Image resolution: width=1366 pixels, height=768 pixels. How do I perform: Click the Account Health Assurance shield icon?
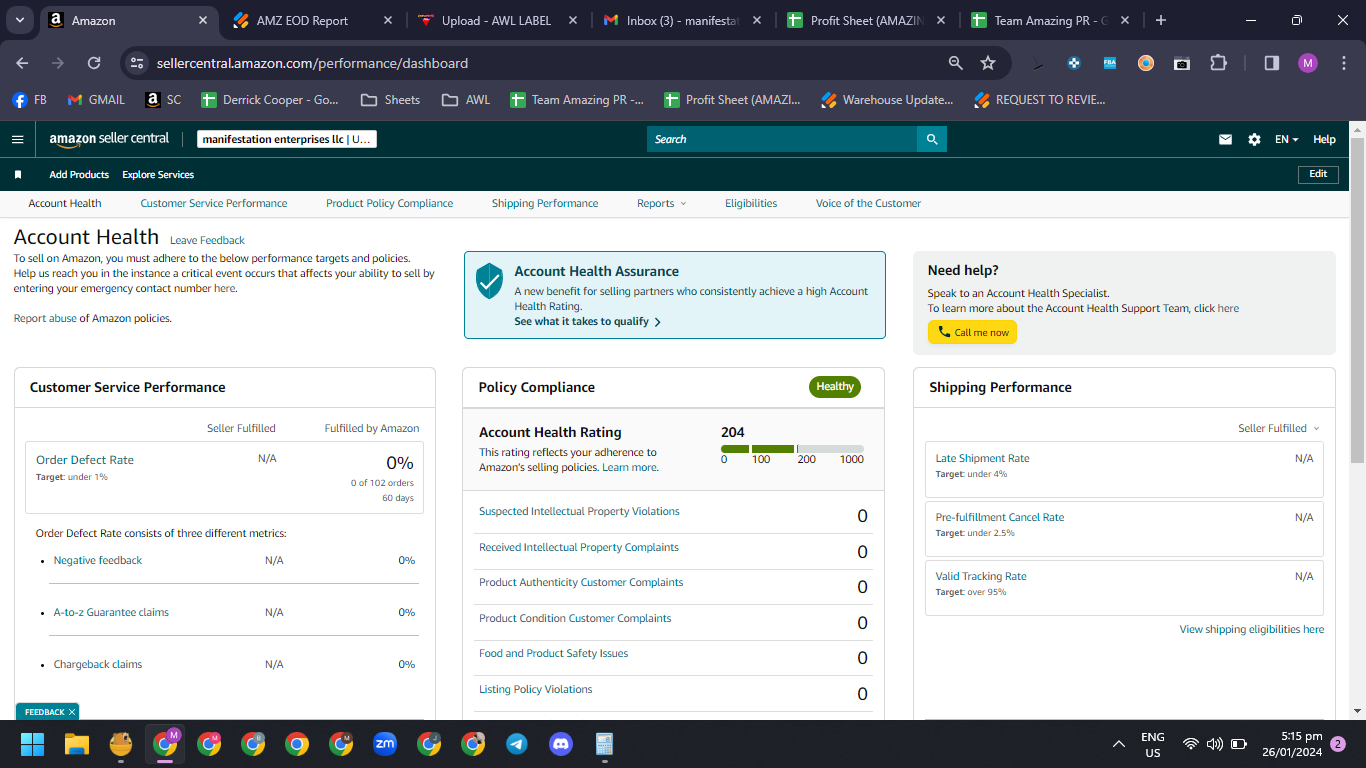point(489,281)
